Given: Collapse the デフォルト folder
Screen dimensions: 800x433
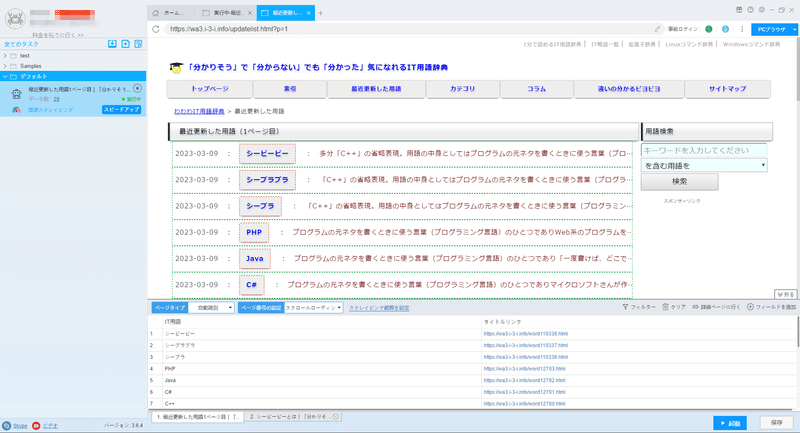Looking at the screenshot, I should point(5,77).
